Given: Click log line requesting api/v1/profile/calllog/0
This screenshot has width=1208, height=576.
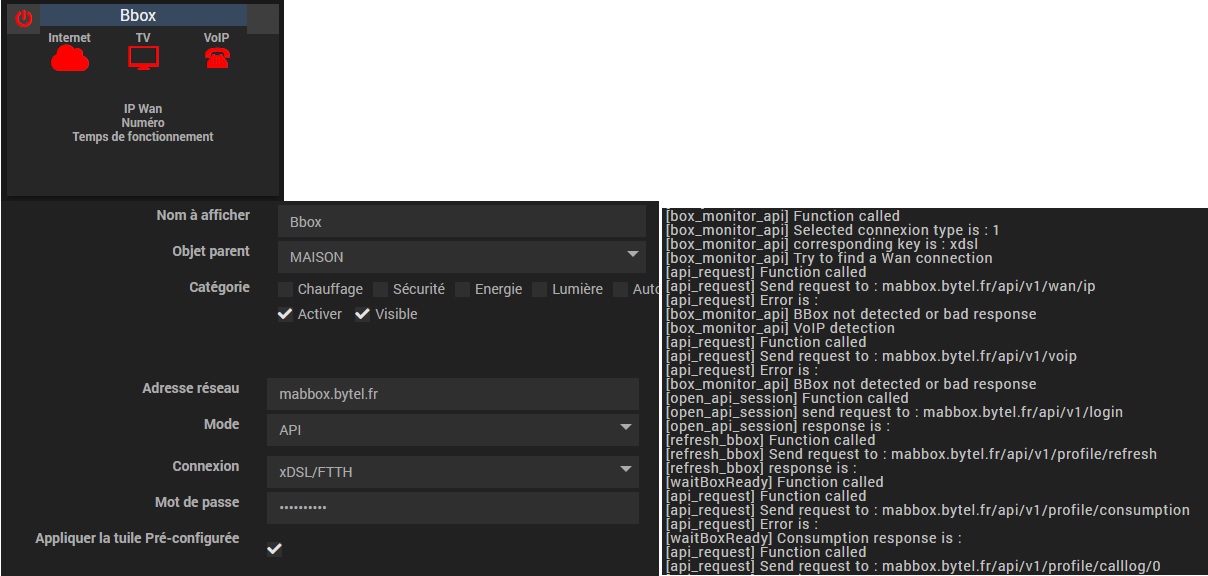Looking at the screenshot, I should coord(913,566).
